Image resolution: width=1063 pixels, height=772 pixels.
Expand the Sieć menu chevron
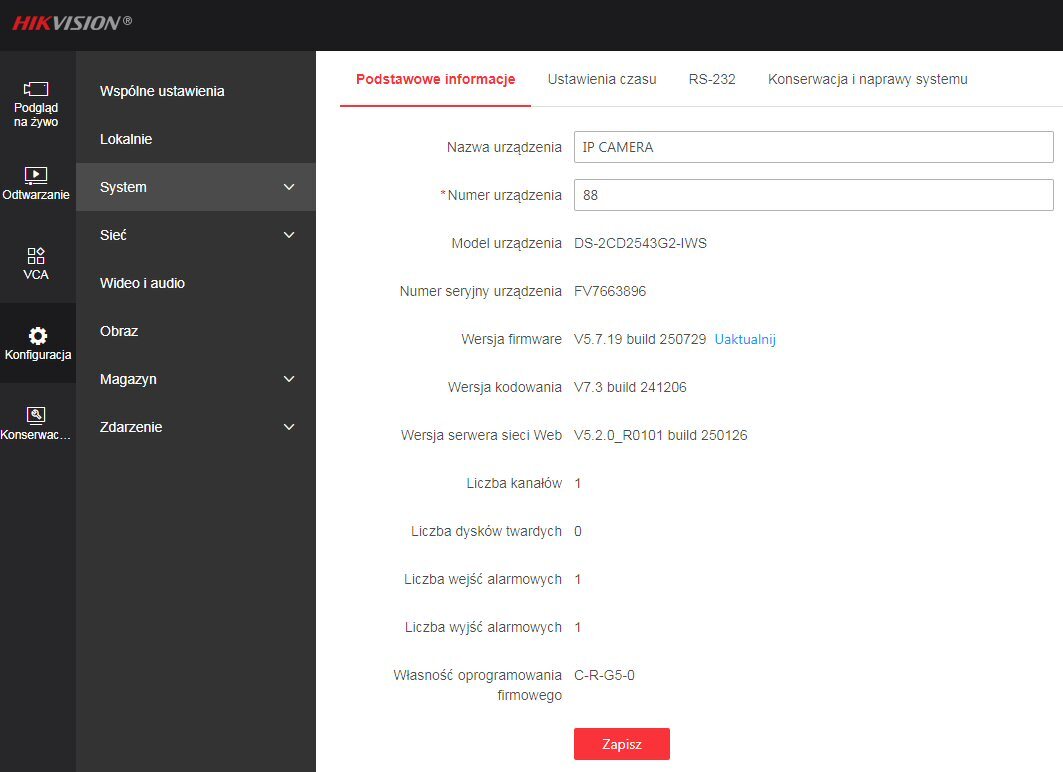(x=289, y=235)
